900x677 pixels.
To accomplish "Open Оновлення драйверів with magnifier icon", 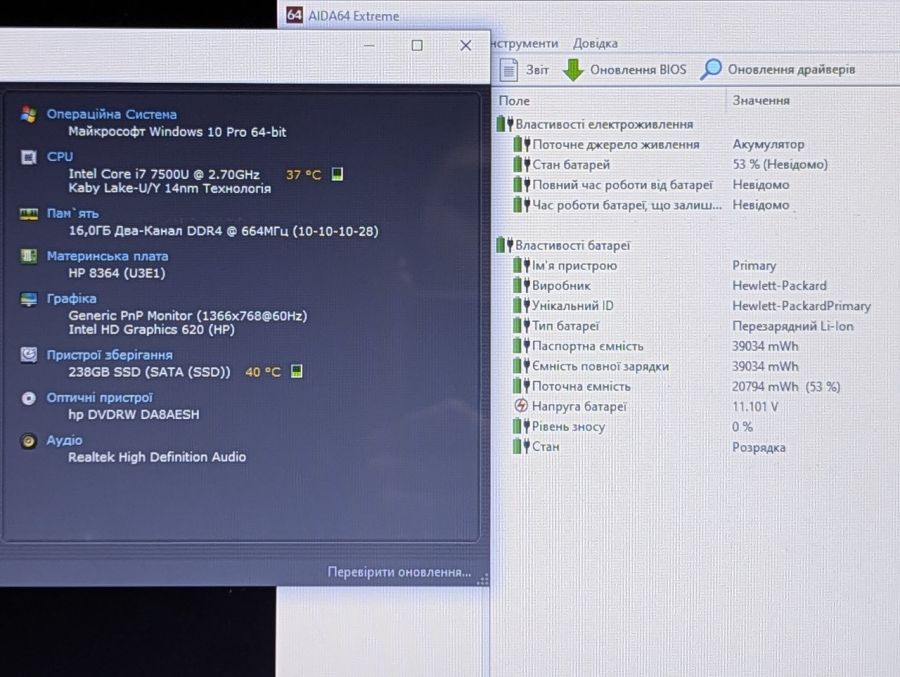I will click(778, 69).
